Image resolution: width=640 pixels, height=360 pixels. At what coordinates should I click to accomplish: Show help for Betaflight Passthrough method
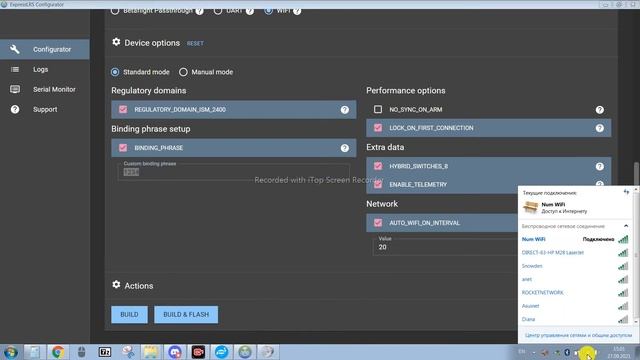[199, 11]
